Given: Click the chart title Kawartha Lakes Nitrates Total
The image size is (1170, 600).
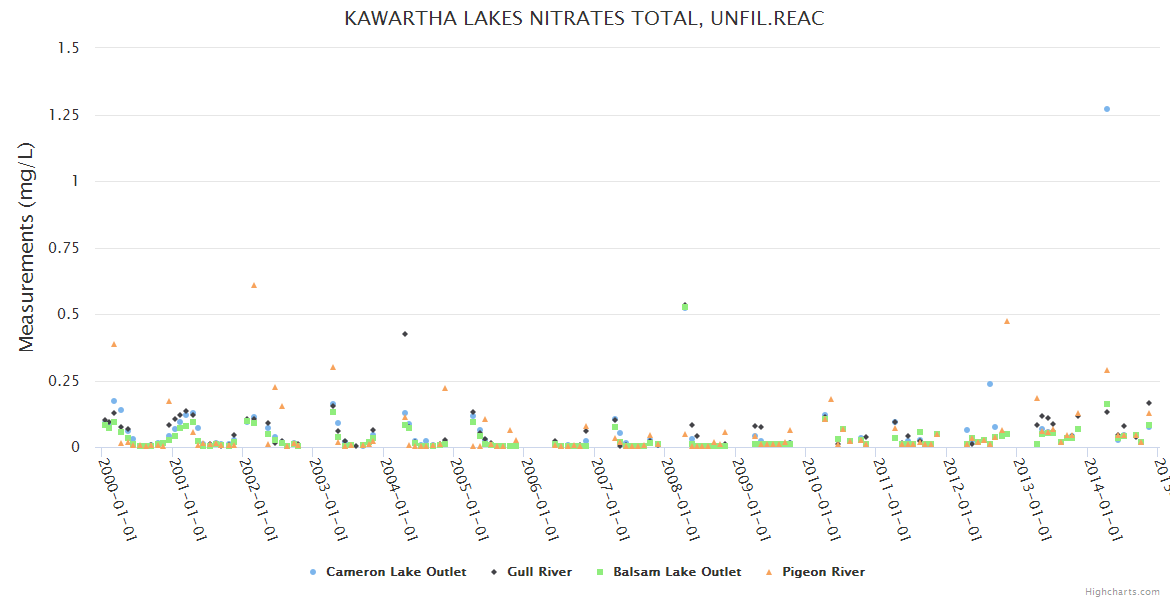Looking at the screenshot, I should point(584,19).
